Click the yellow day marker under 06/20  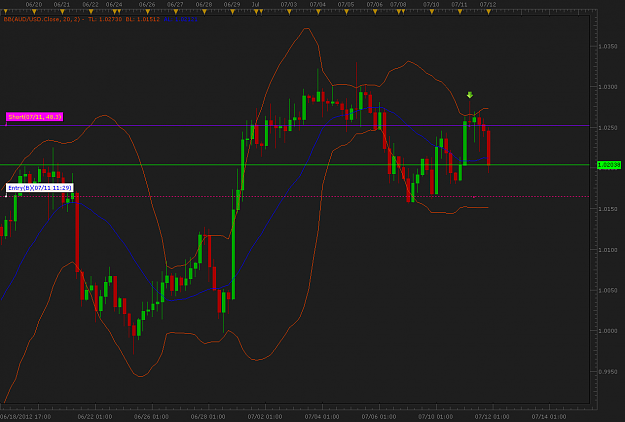point(34,12)
